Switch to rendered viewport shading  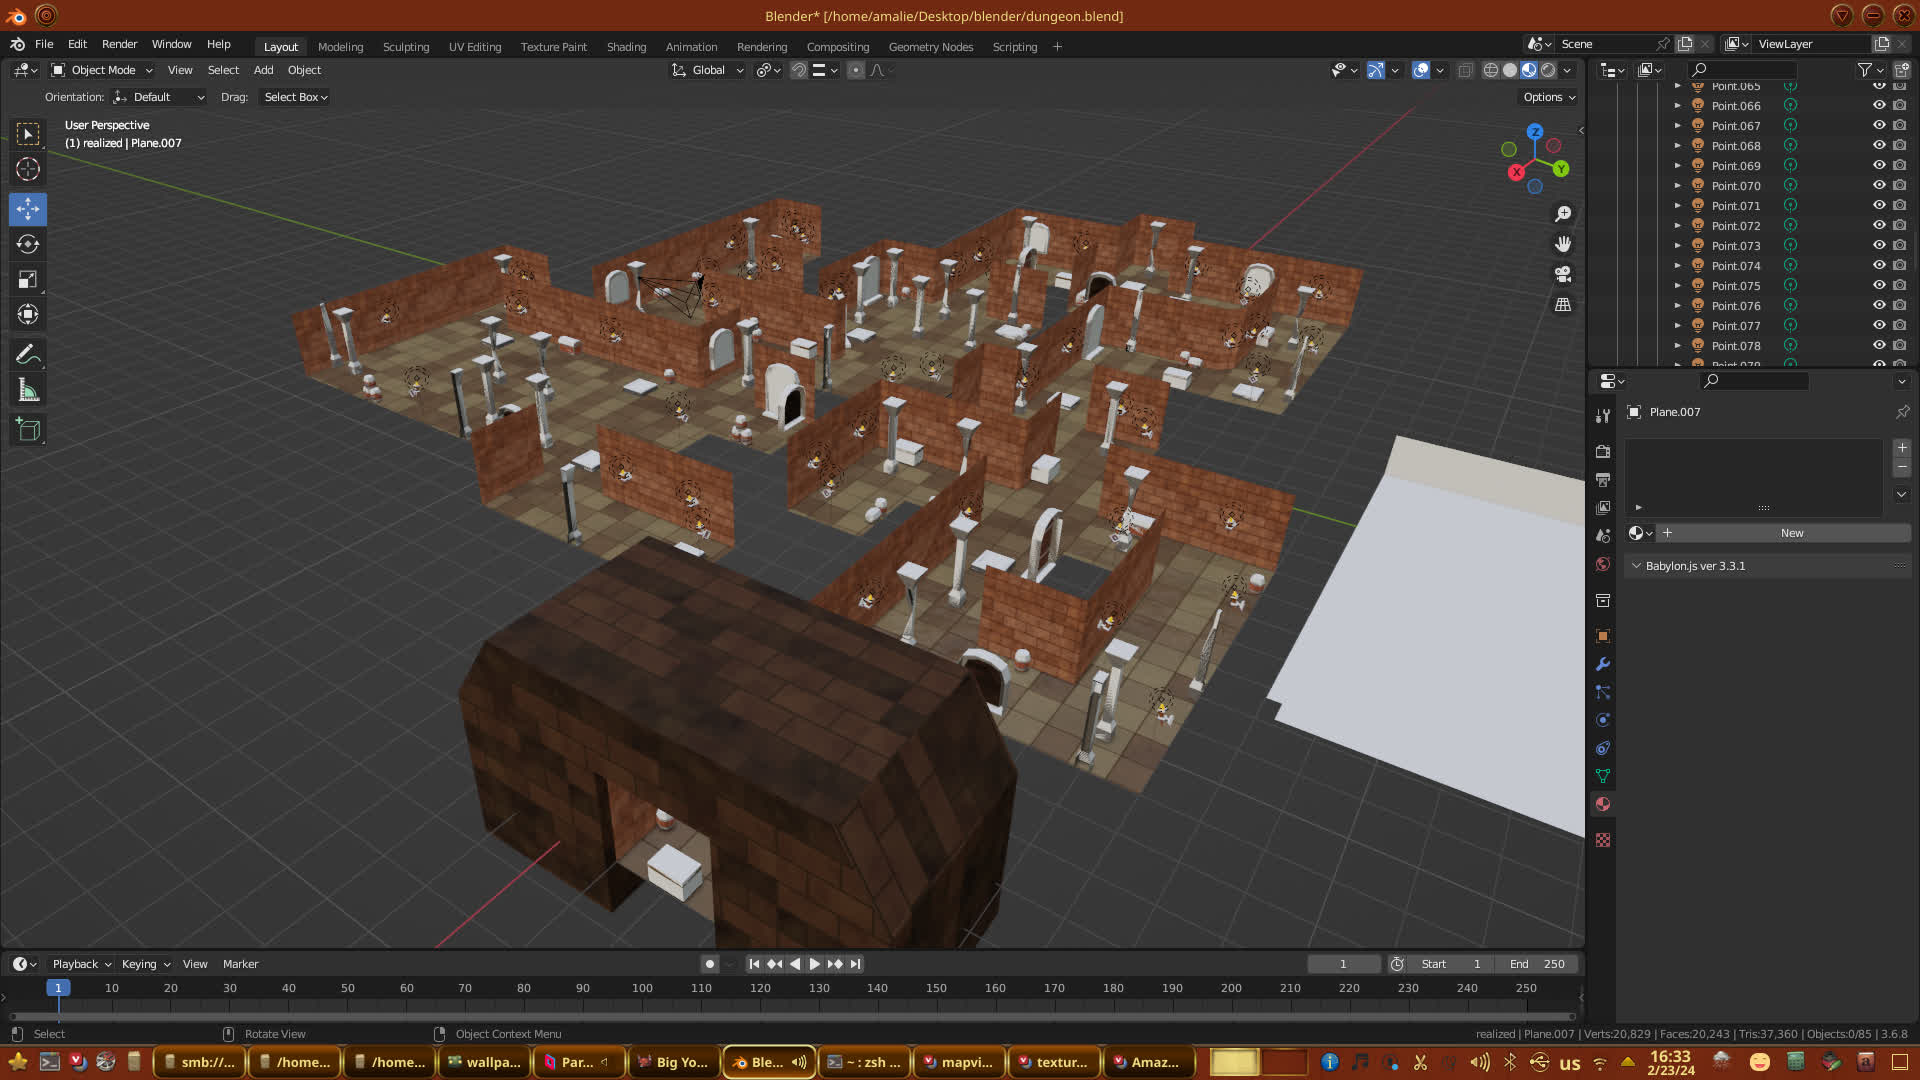pos(1548,70)
